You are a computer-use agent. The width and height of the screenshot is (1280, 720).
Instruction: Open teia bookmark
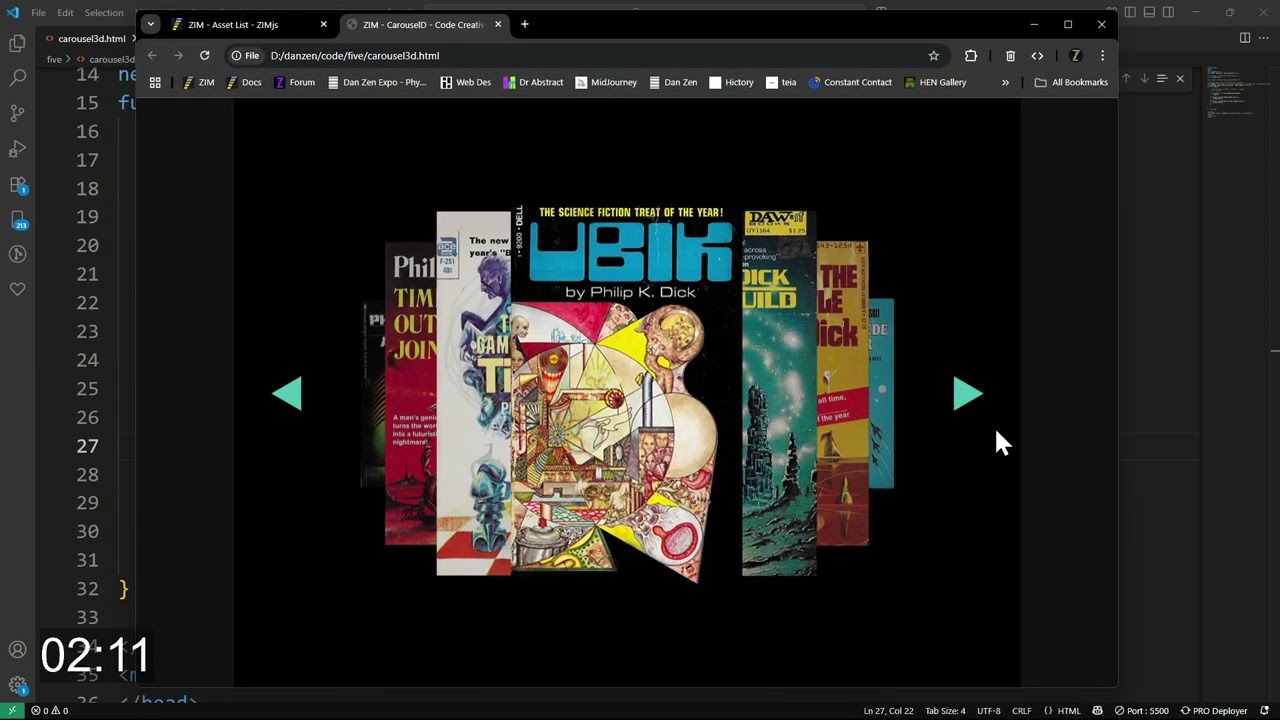(x=781, y=83)
